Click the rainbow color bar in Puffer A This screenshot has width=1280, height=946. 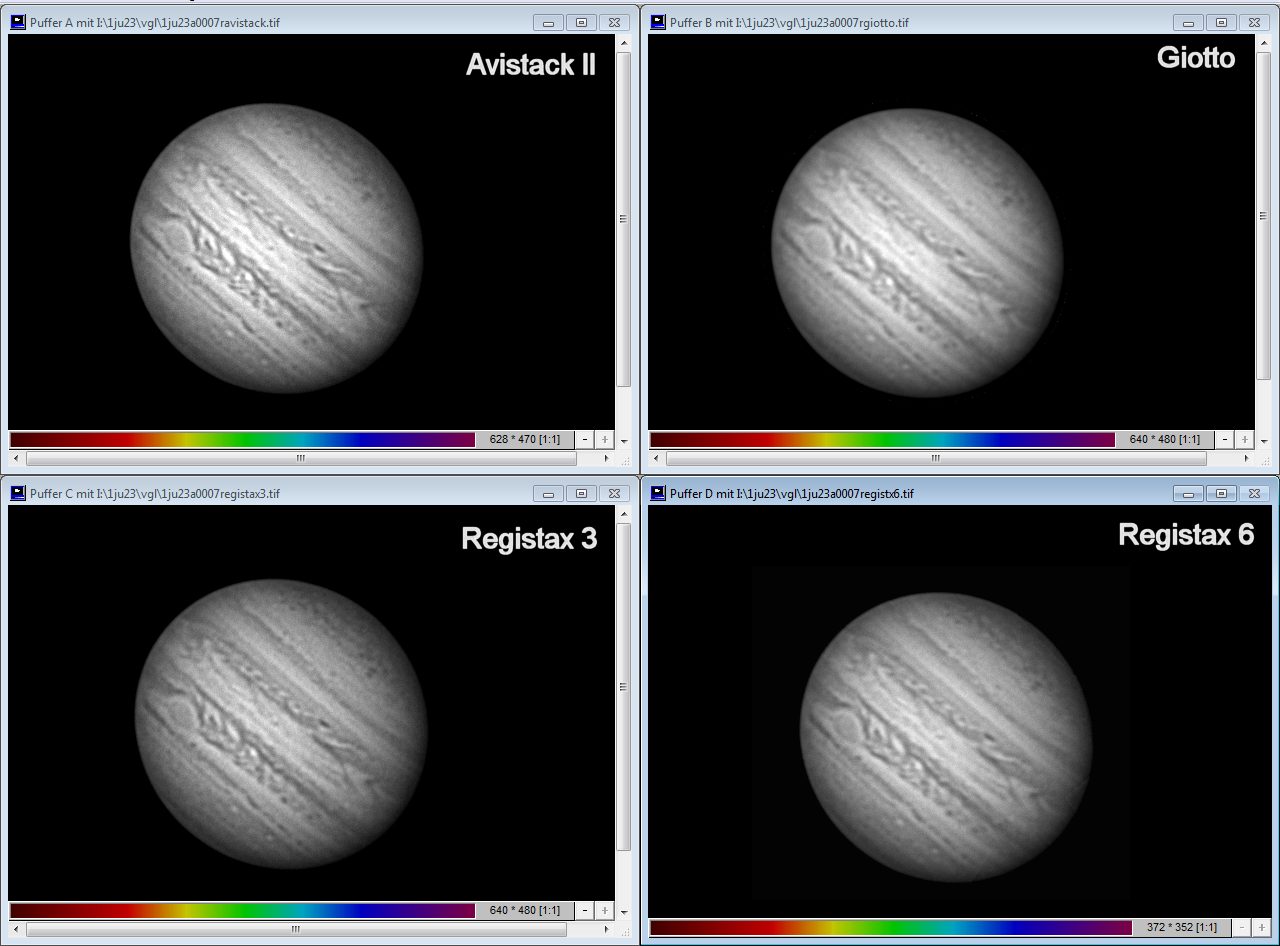pos(242,440)
